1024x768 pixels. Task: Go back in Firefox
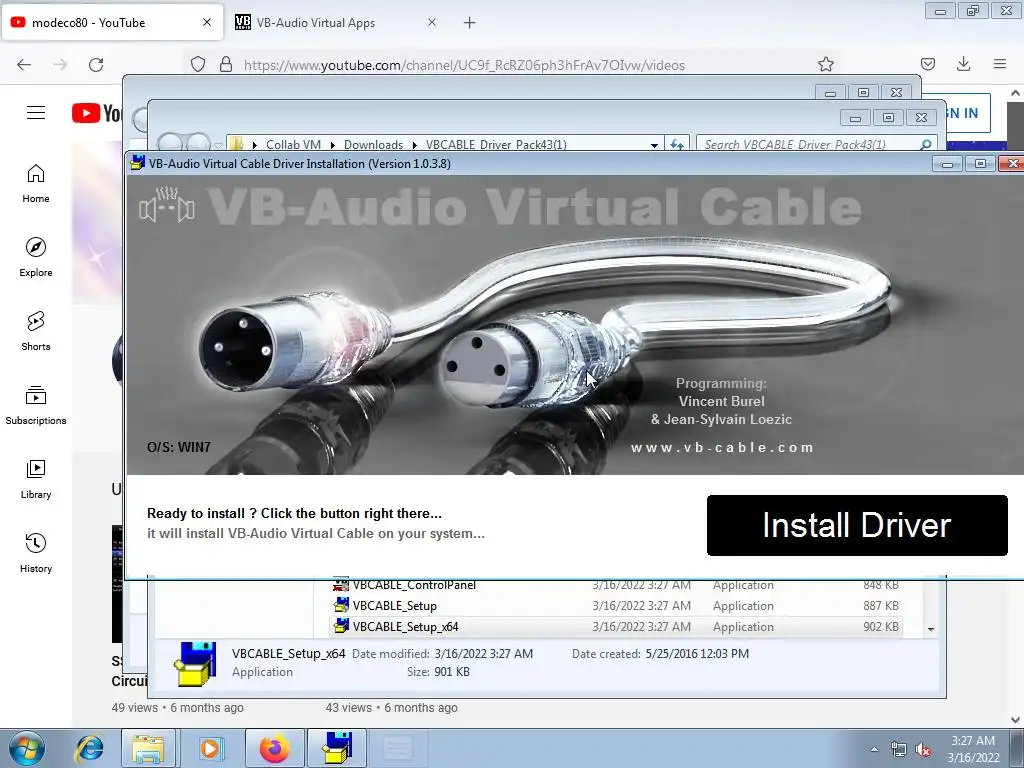tap(24, 65)
